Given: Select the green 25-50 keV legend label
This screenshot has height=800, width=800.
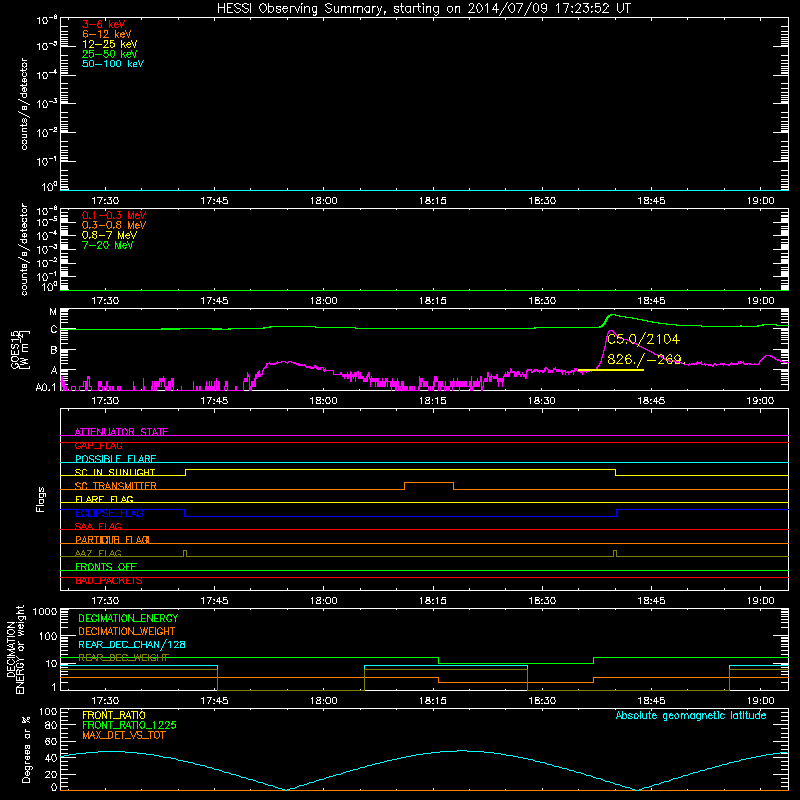Looking at the screenshot, I should [110, 54].
